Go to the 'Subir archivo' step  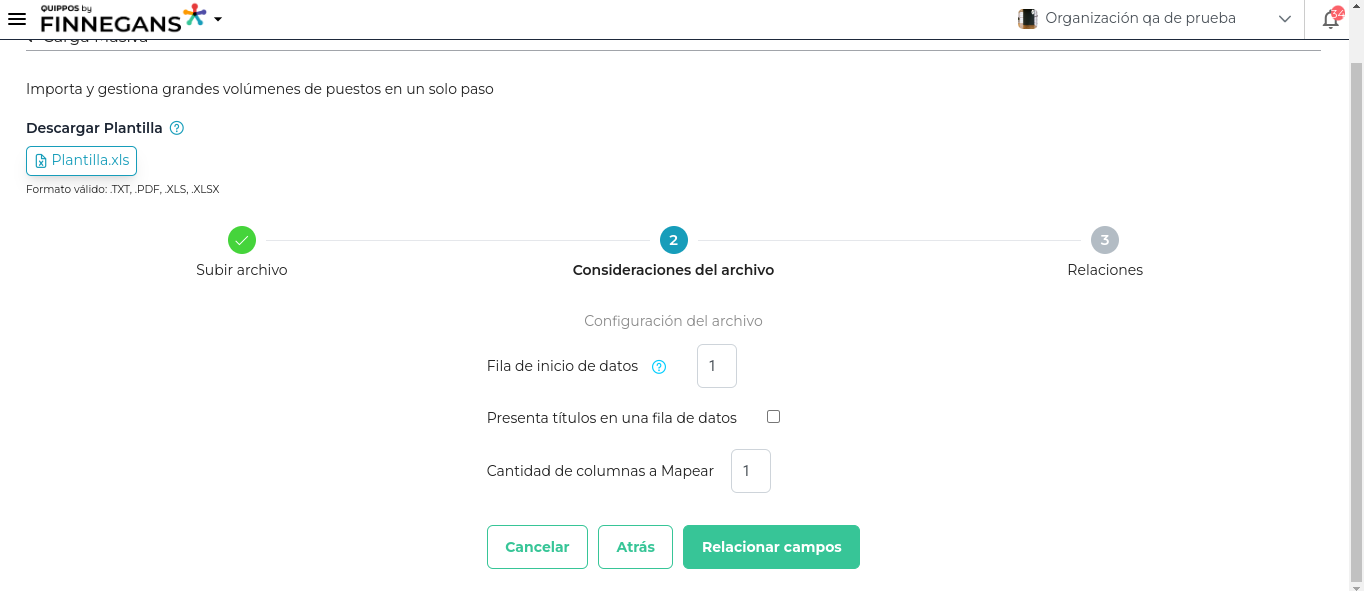[242, 270]
